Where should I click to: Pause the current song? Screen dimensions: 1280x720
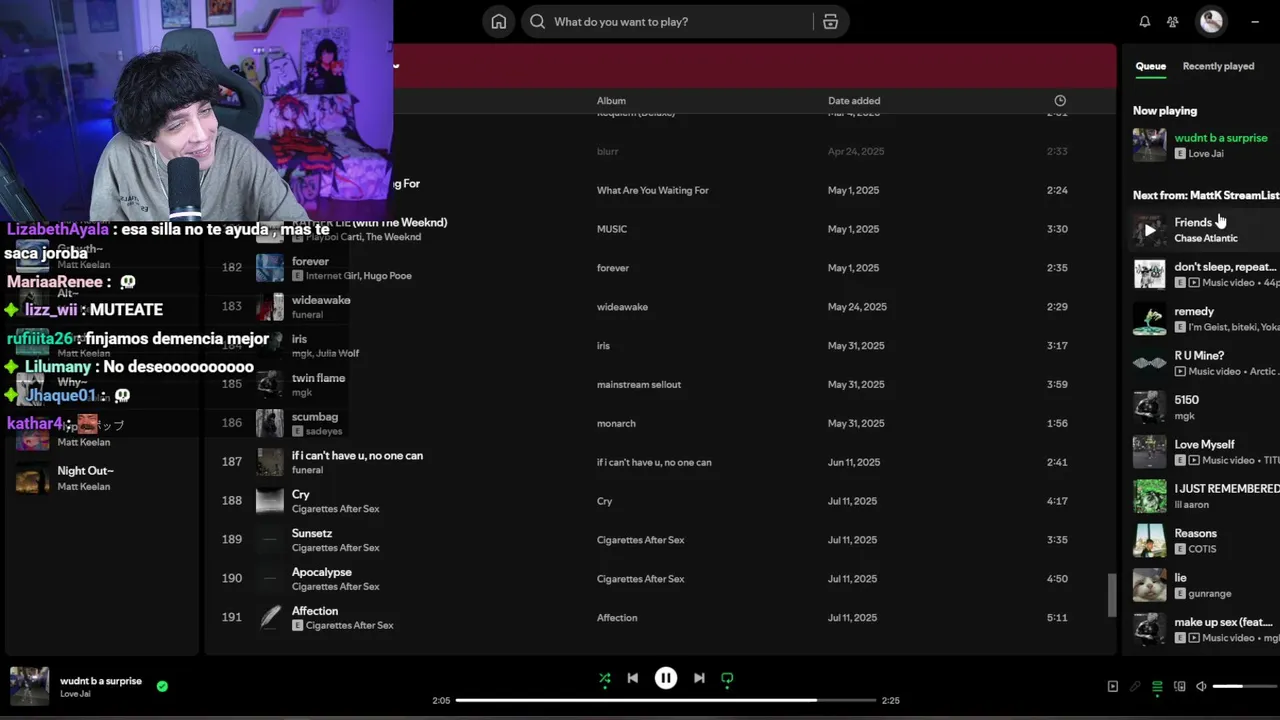click(665, 678)
